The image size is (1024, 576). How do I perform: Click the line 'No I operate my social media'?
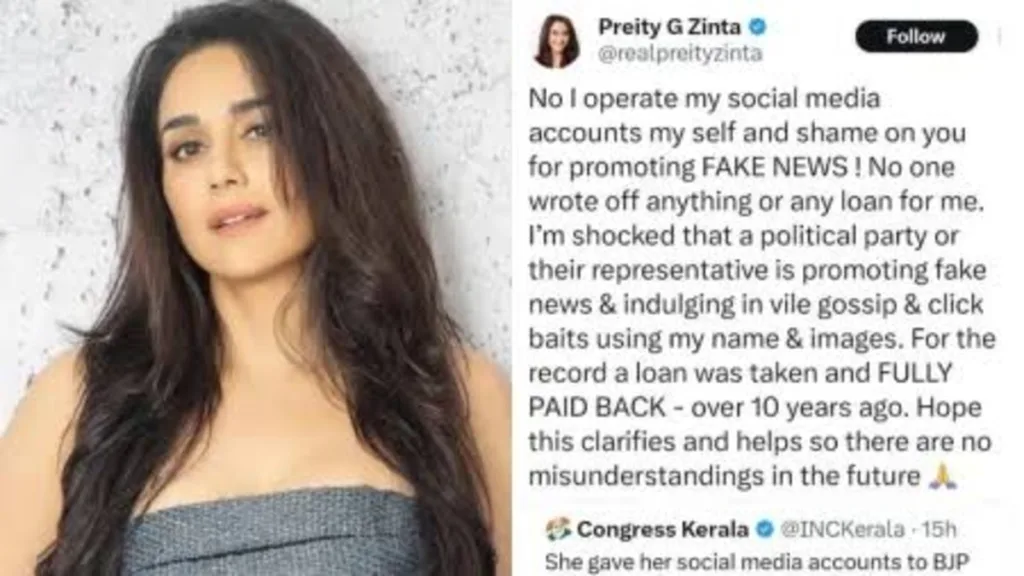tap(704, 99)
